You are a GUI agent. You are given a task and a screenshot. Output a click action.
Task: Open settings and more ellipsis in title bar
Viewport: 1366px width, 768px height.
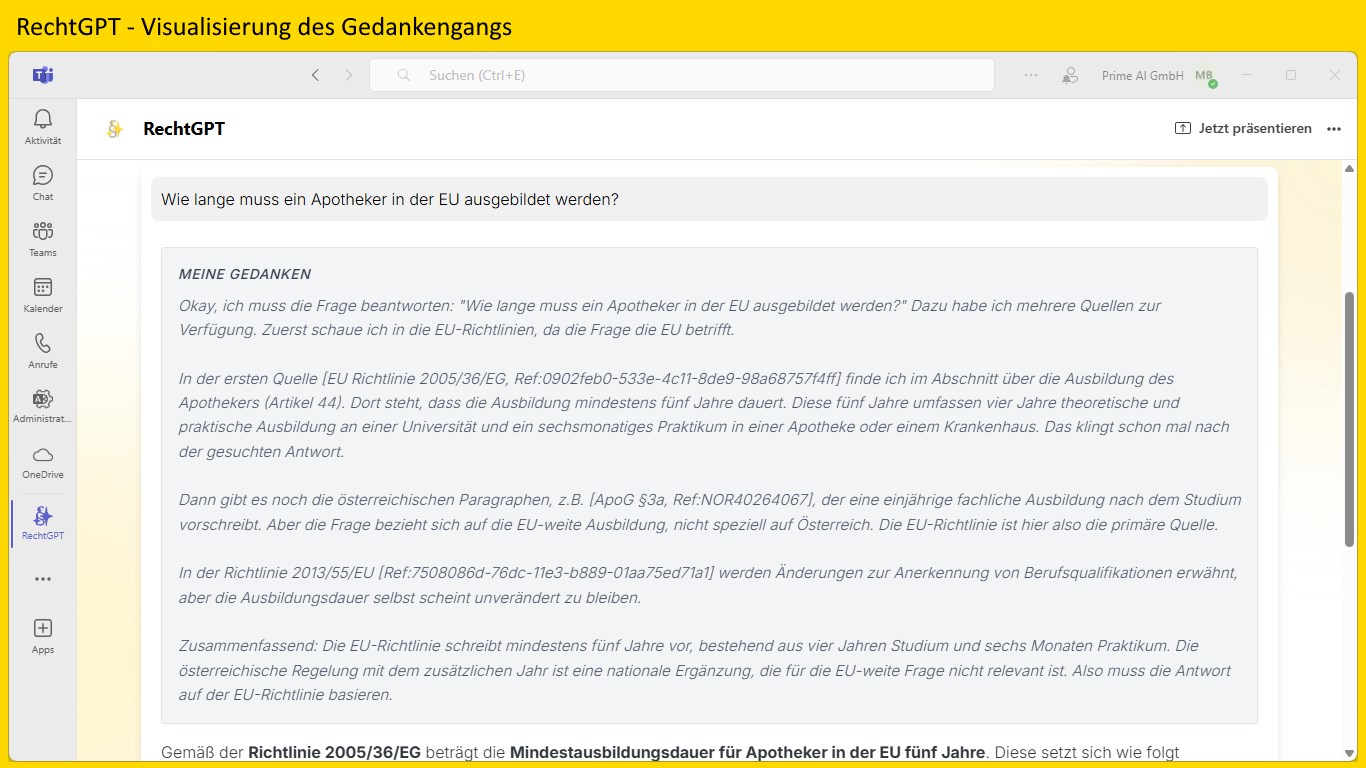coord(1031,75)
